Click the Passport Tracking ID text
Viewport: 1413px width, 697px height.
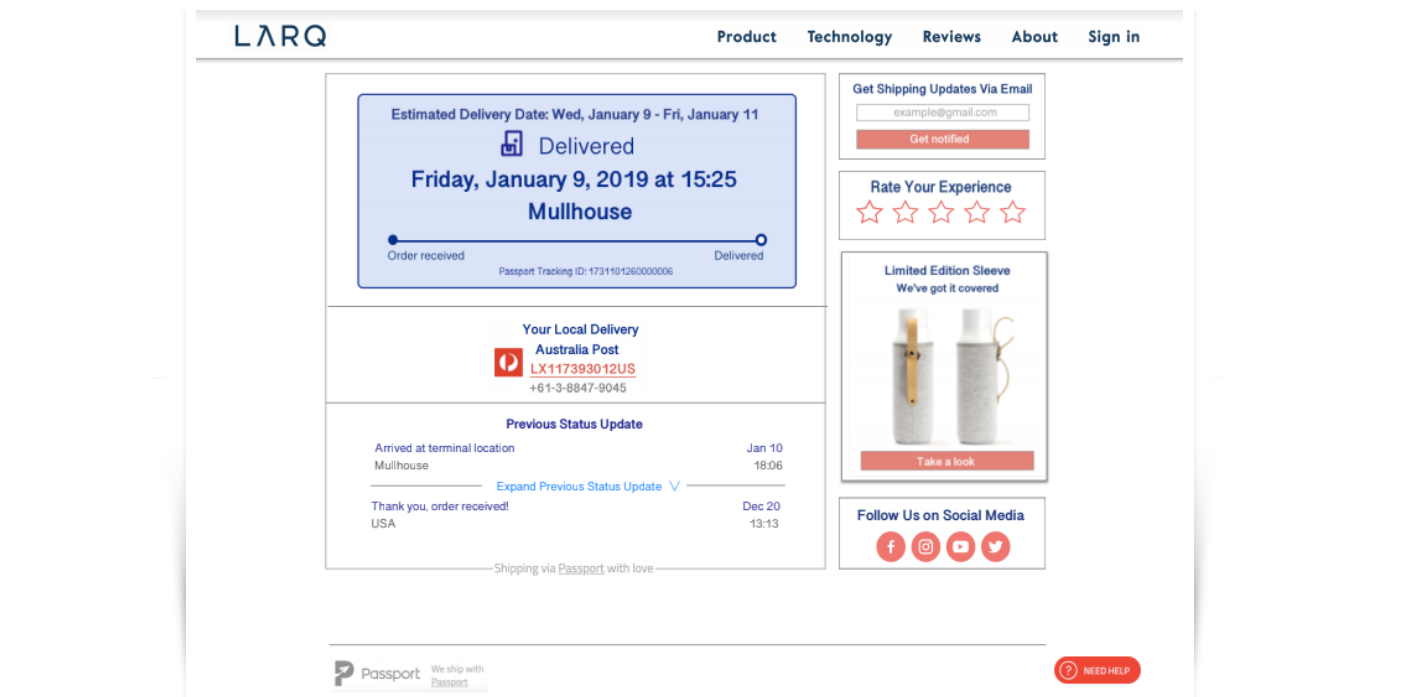(x=586, y=272)
